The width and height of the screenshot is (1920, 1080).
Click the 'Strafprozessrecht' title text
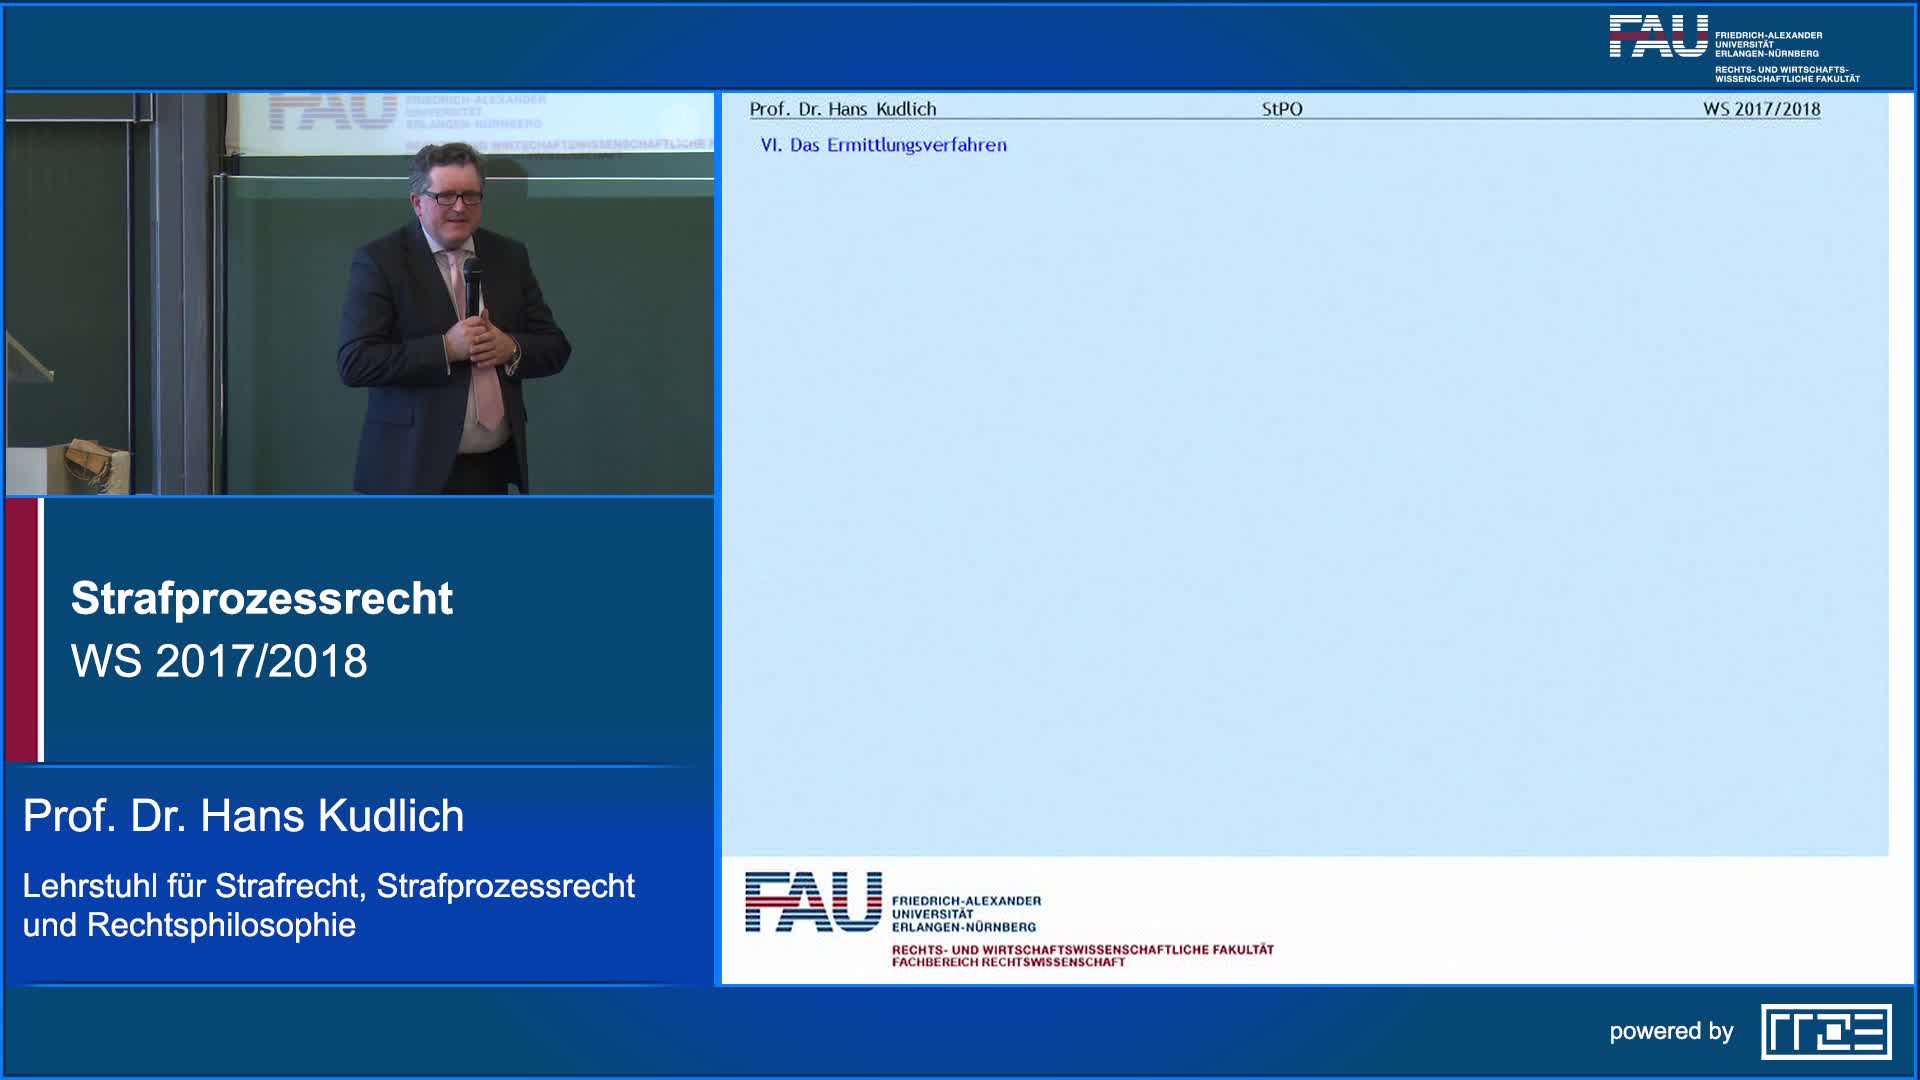click(x=262, y=598)
